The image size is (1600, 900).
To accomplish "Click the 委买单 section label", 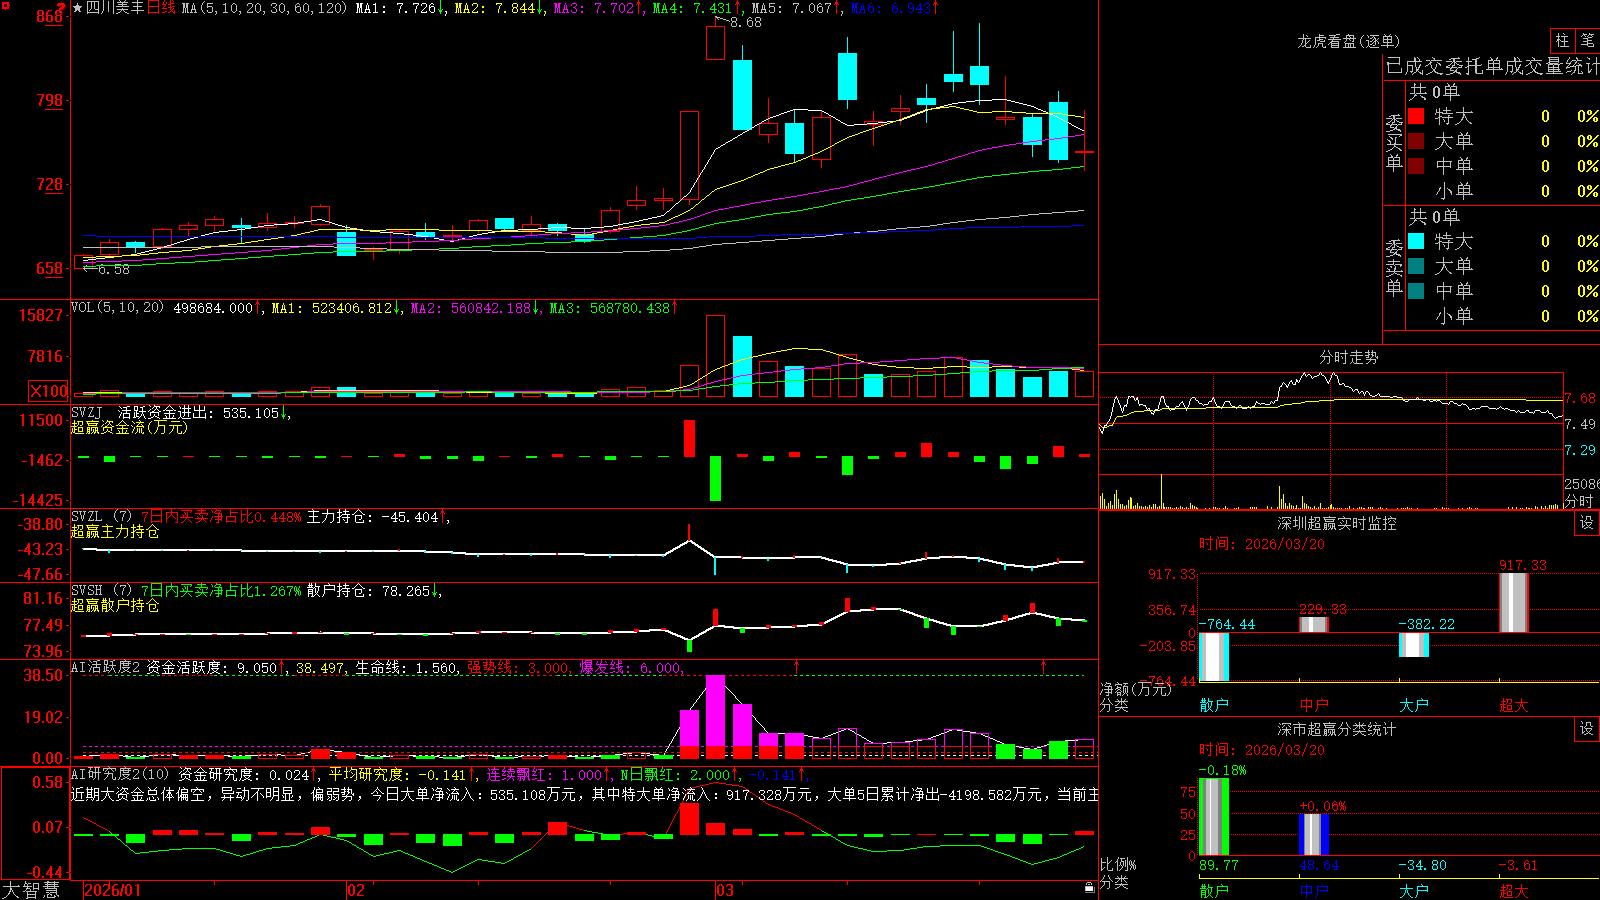I will pyautogui.click(x=1394, y=142).
